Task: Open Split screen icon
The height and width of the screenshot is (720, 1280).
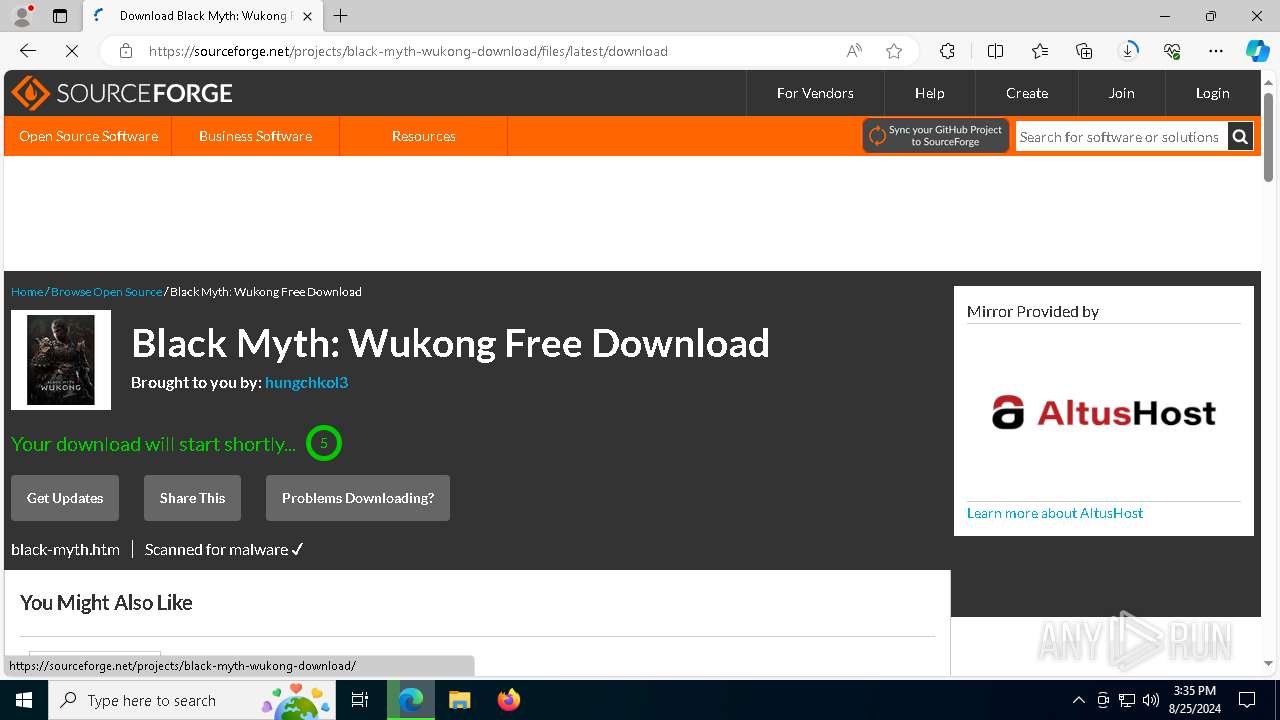Action: pyautogui.click(x=996, y=51)
